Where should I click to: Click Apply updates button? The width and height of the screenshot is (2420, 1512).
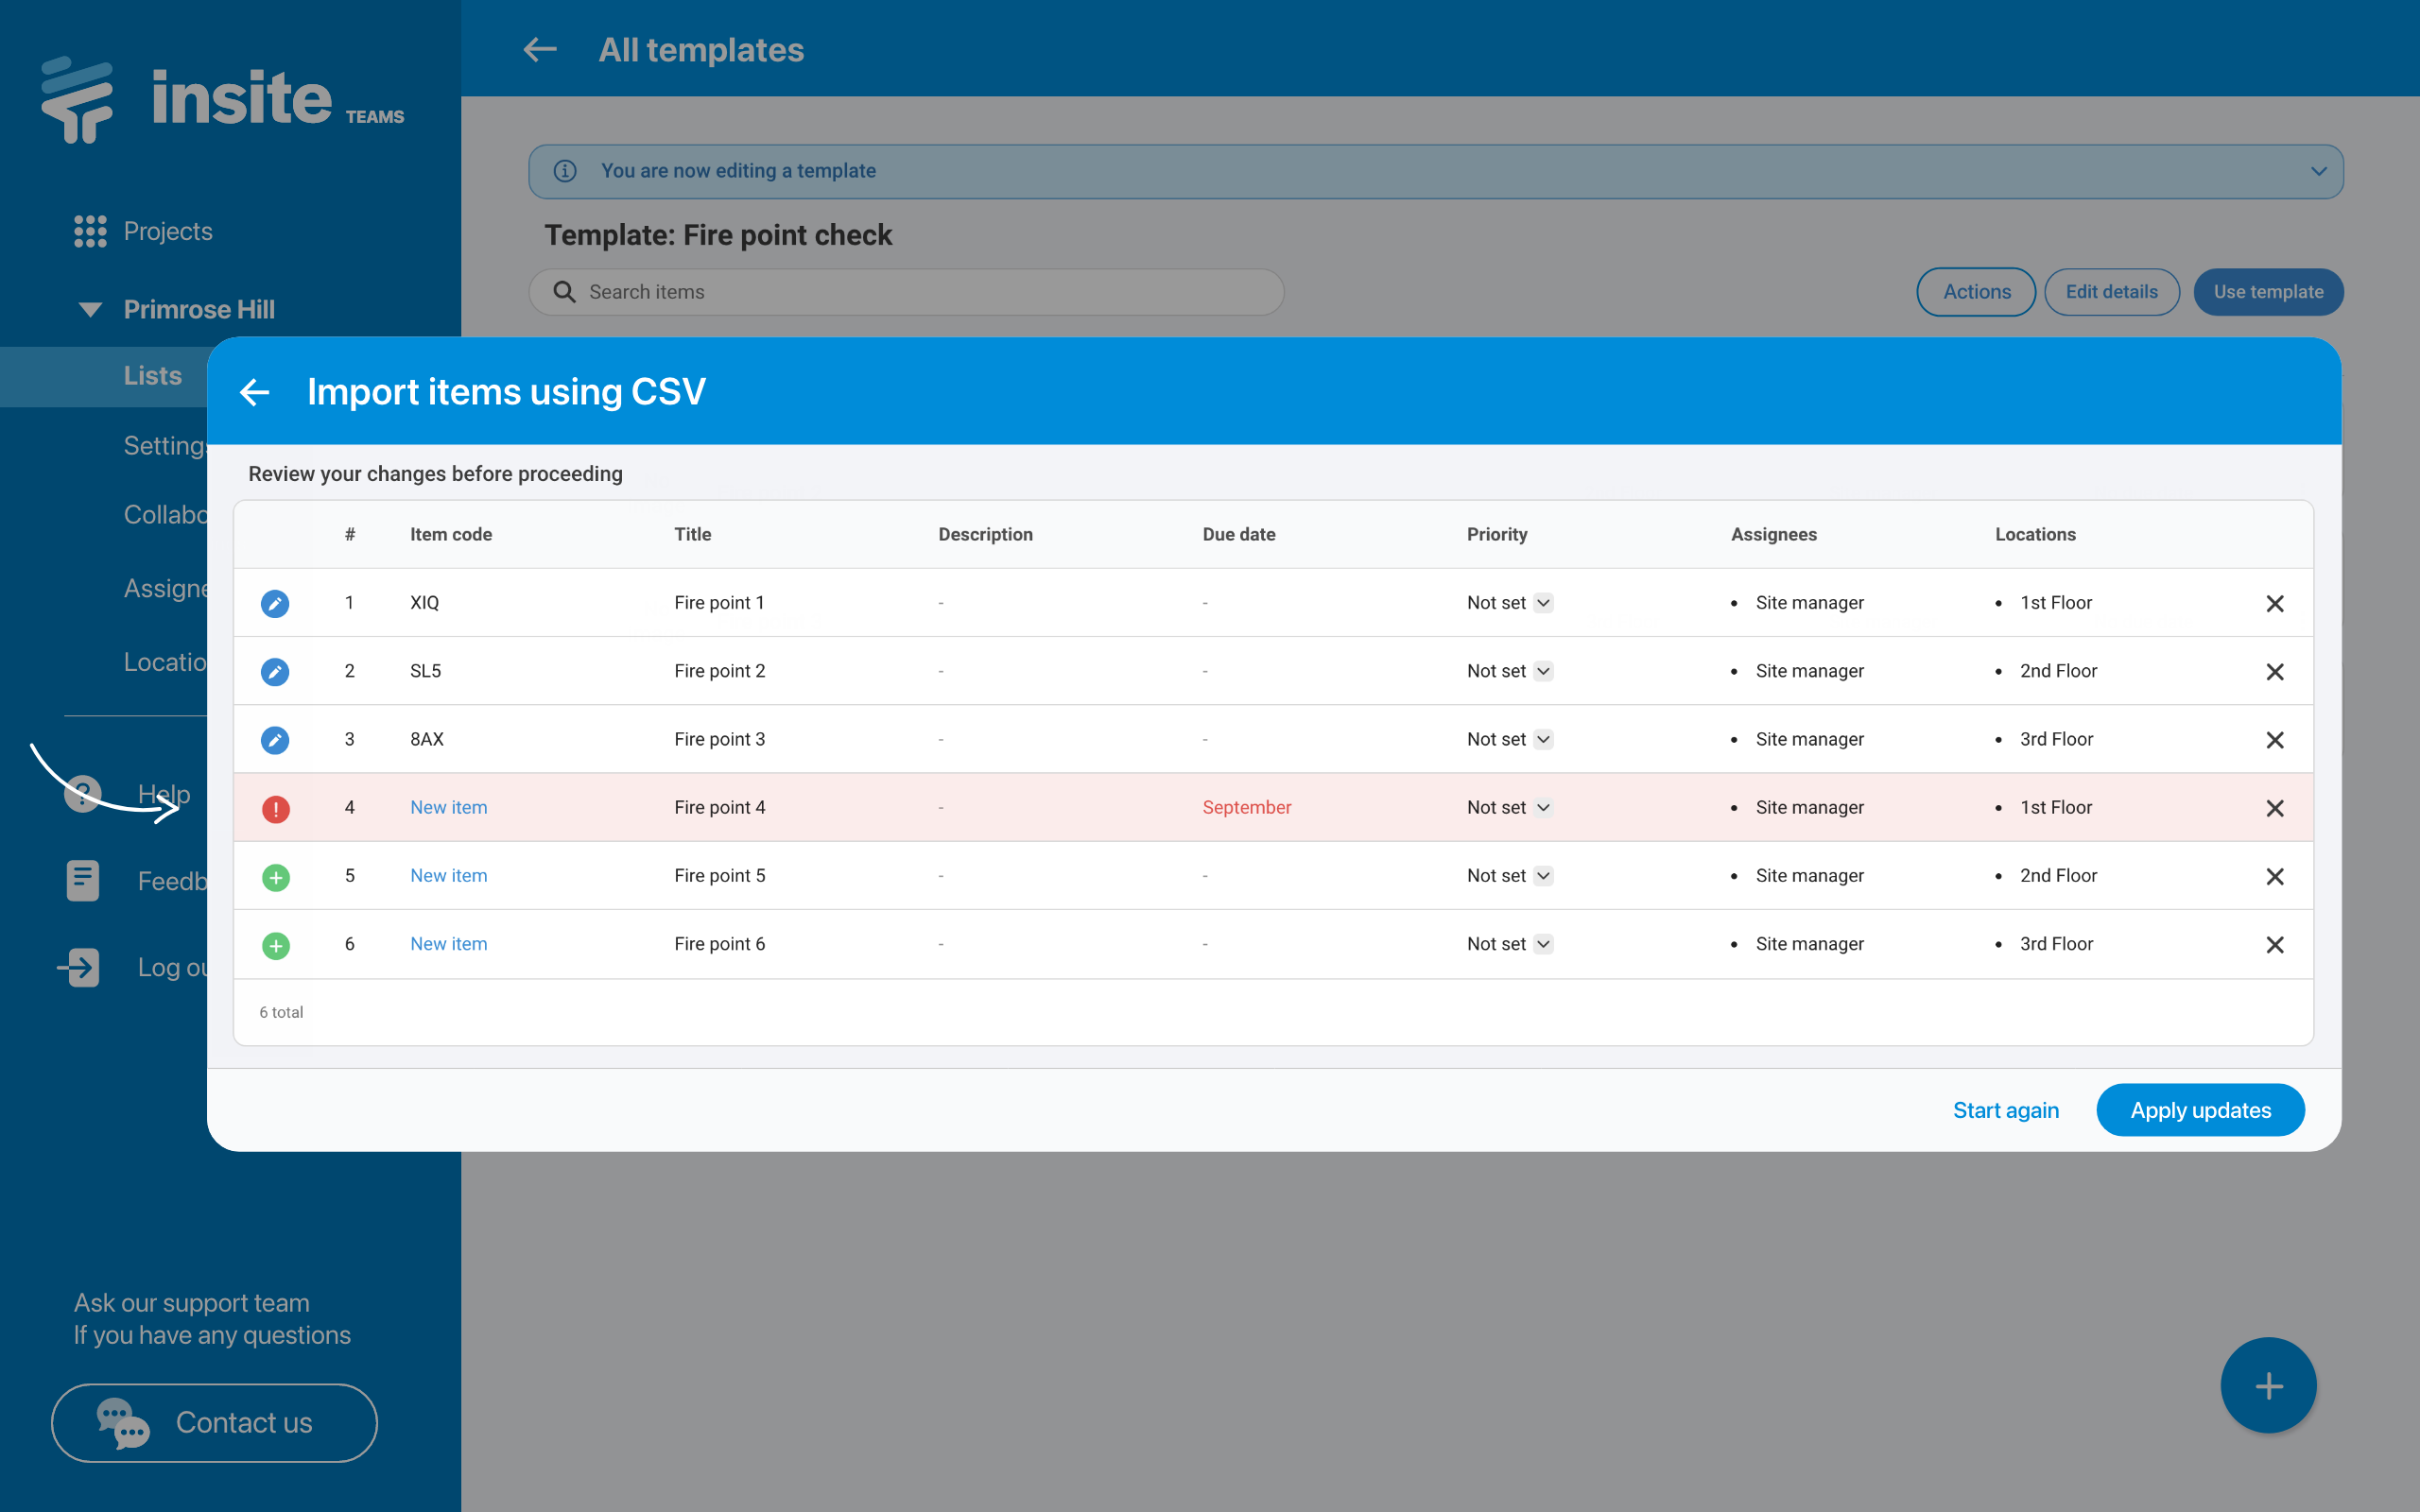[x=2199, y=1110]
